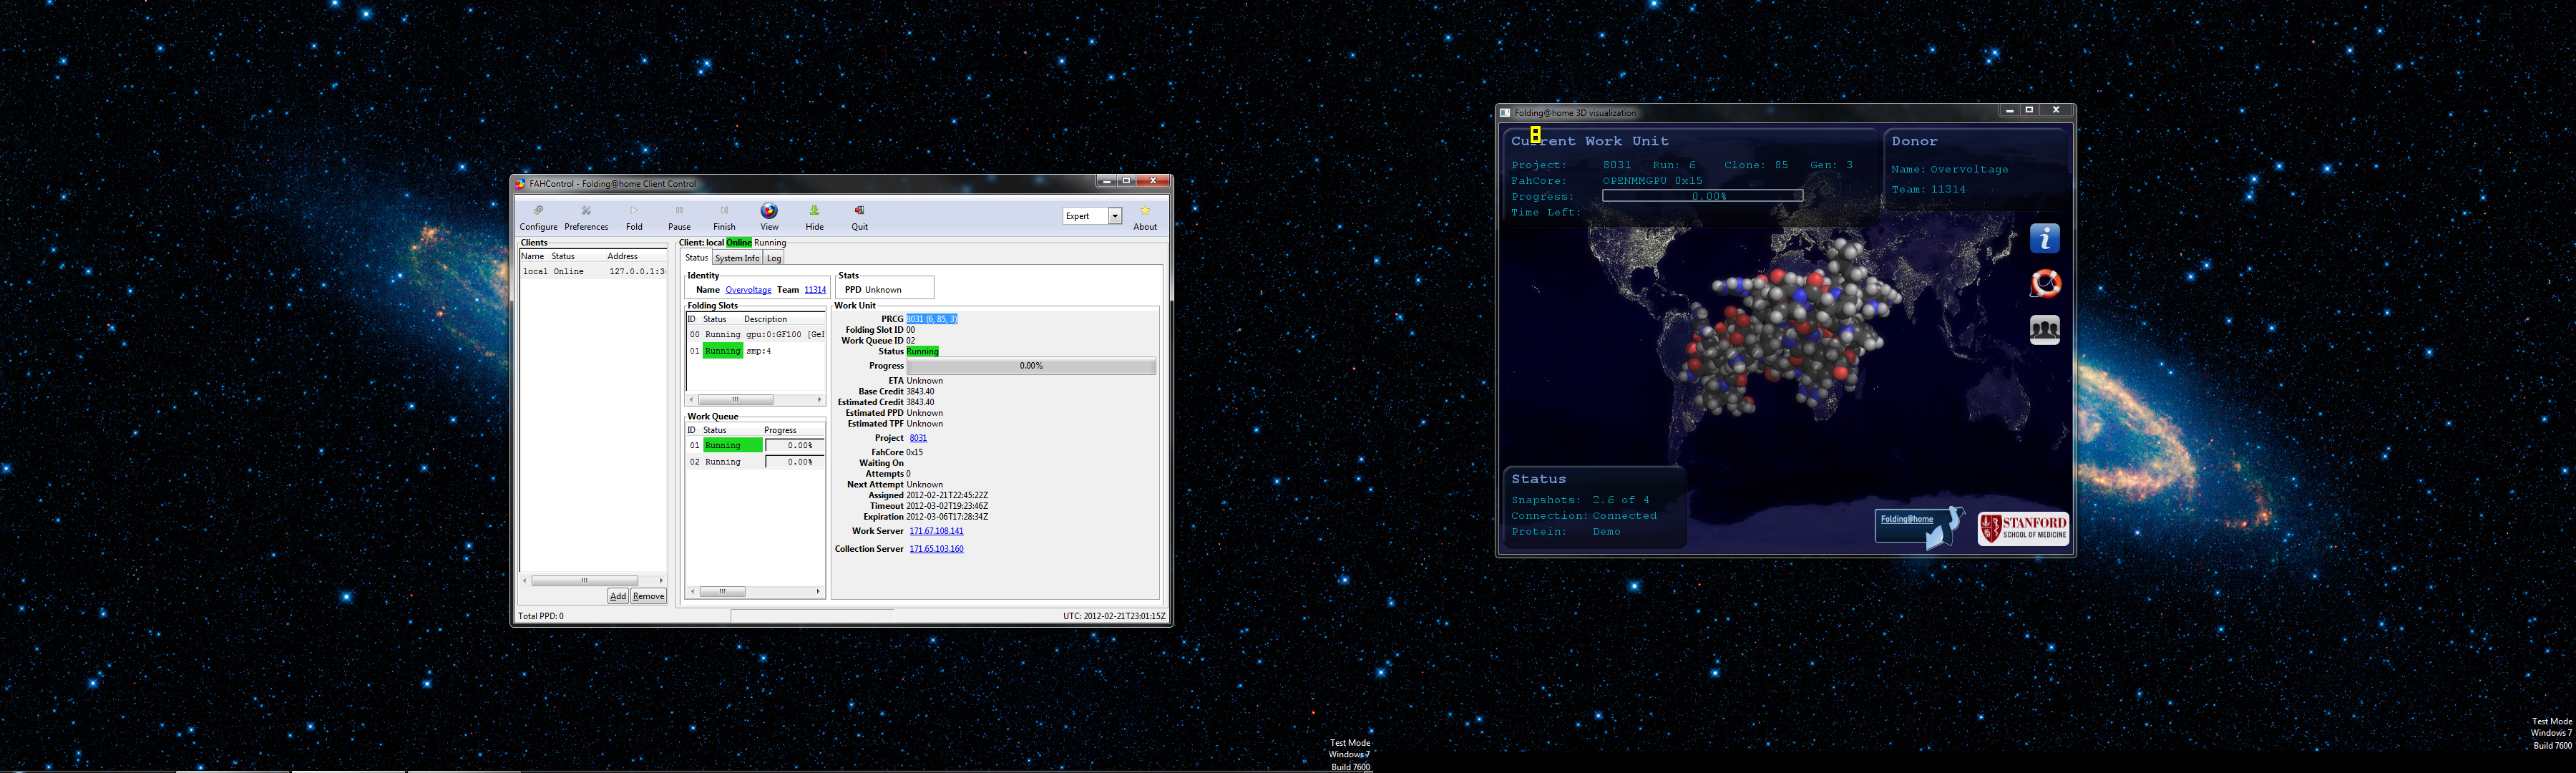Click the PRCG field "8031 (6, 85, 3)"
The image size is (2576, 773).
click(x=932, y=319)
